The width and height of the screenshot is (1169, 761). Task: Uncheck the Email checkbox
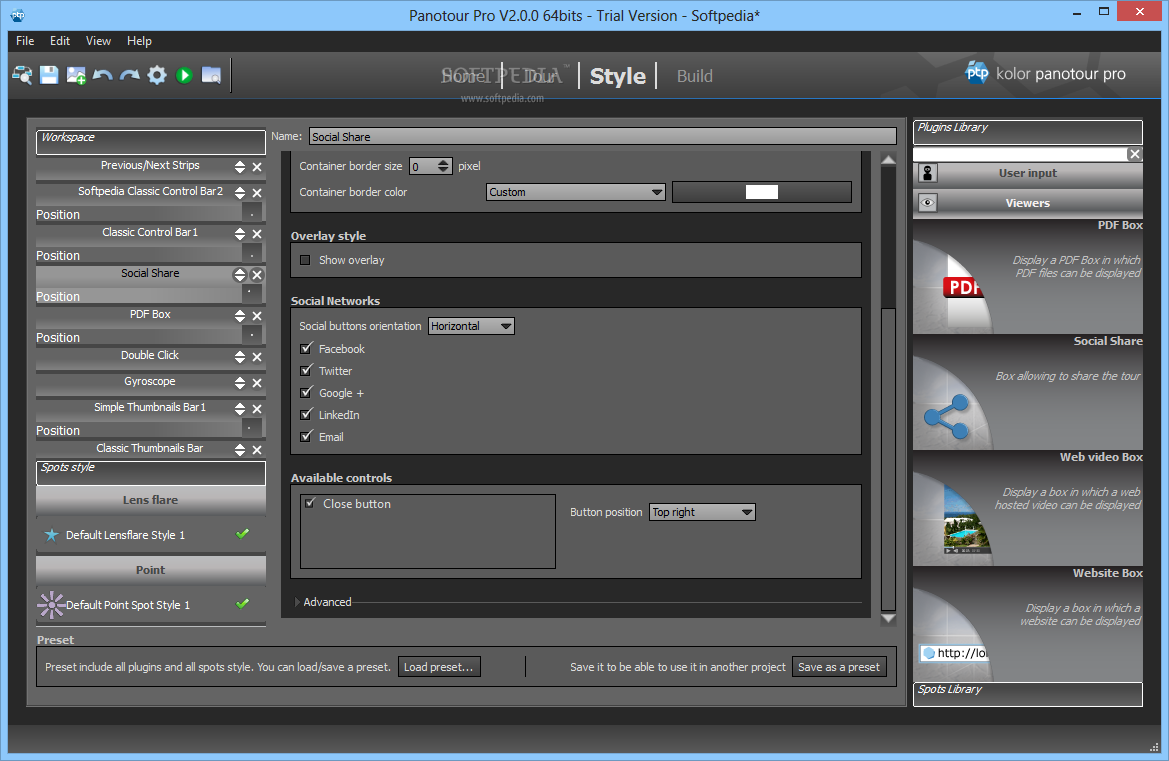306,436
